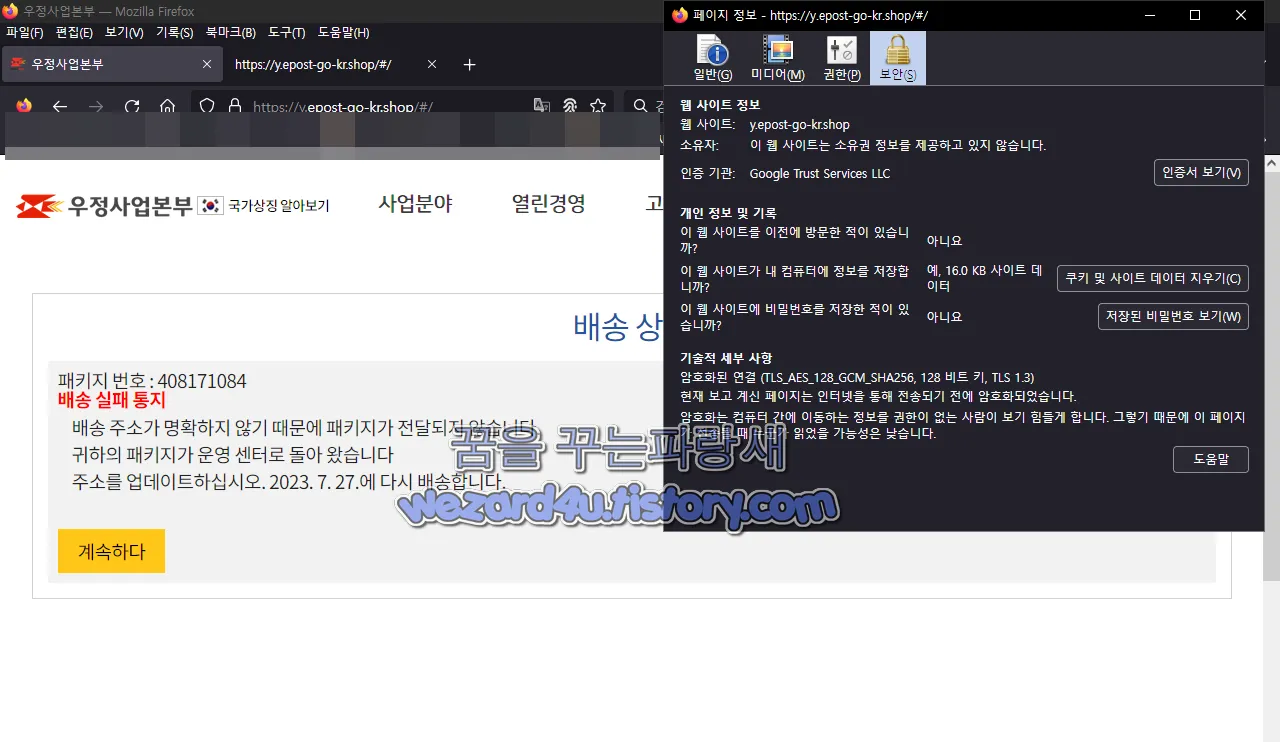Screen dimensions: 1280x742
Task: Click the tracking protection shield icon
Action: click(x=207, y=106)
